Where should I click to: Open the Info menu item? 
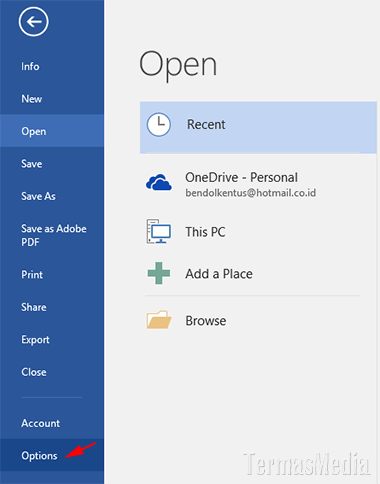click(x=52, y=66)
